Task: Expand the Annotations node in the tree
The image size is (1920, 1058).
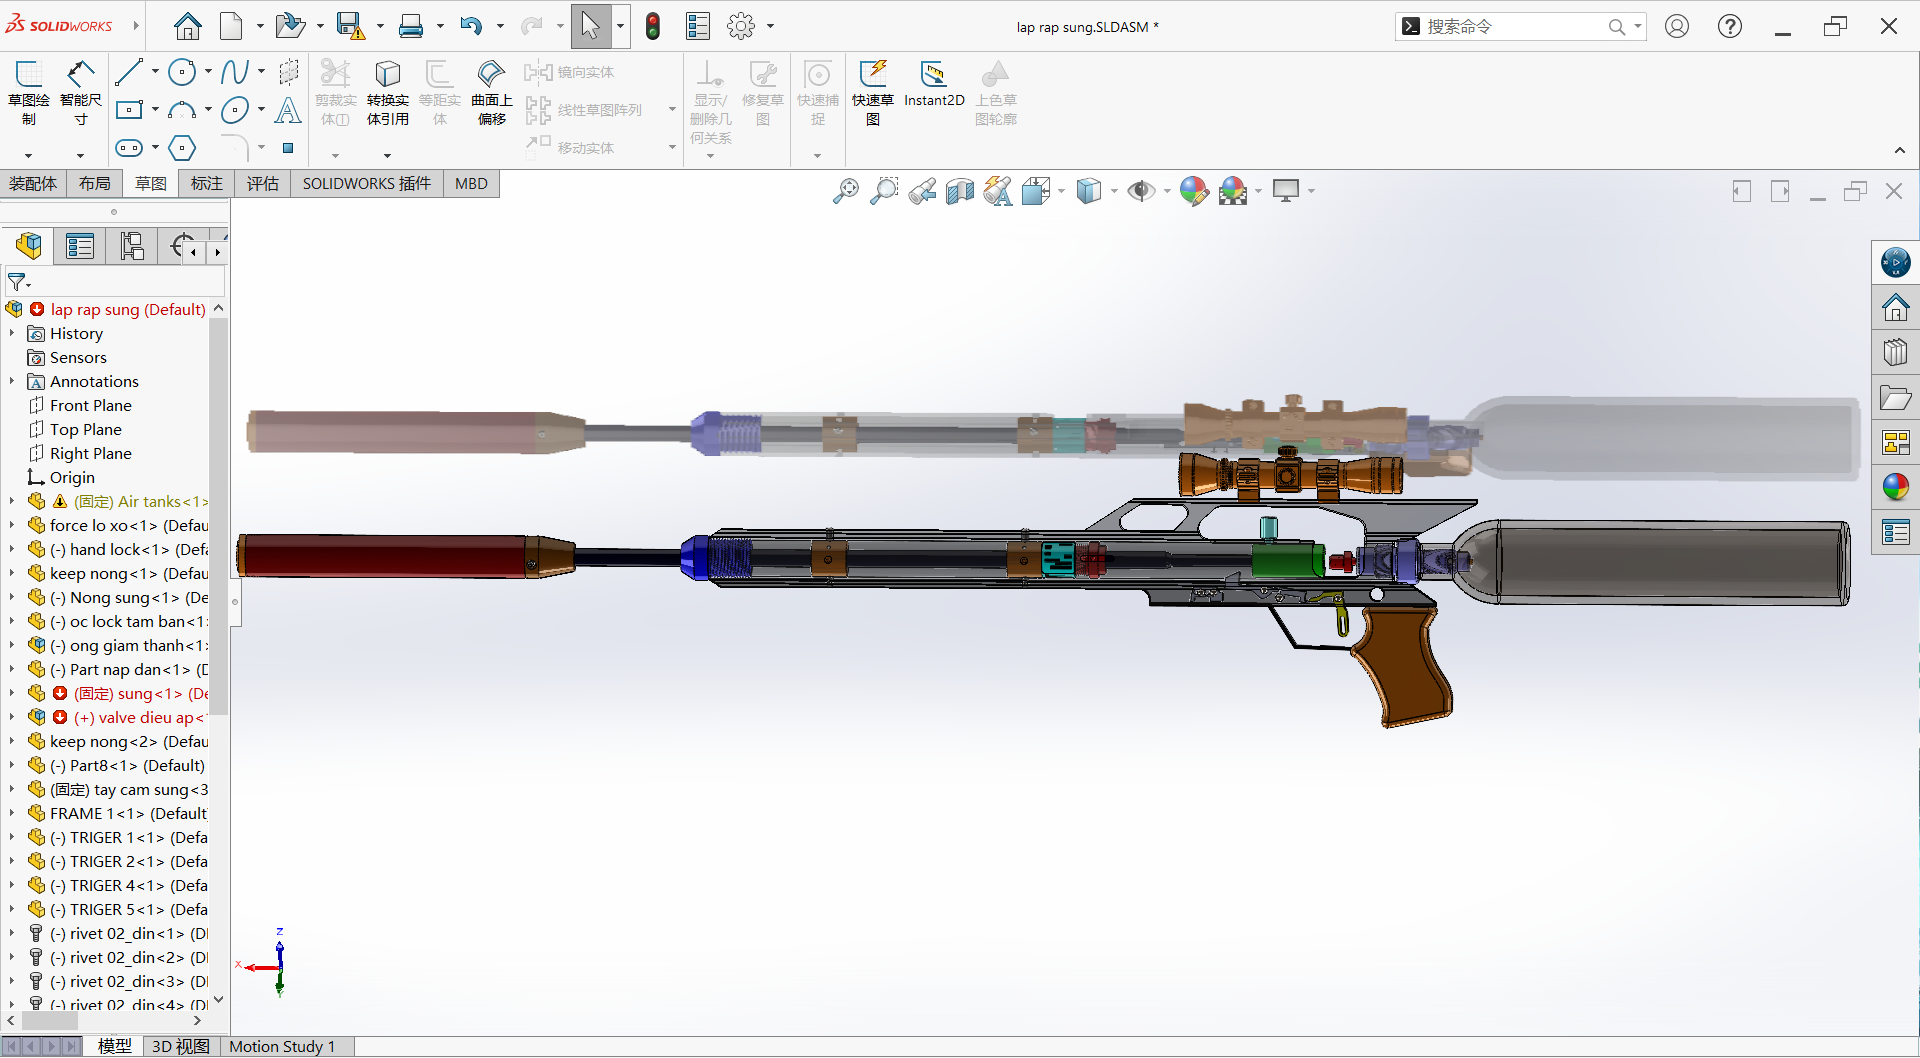Action: point(12,381)
